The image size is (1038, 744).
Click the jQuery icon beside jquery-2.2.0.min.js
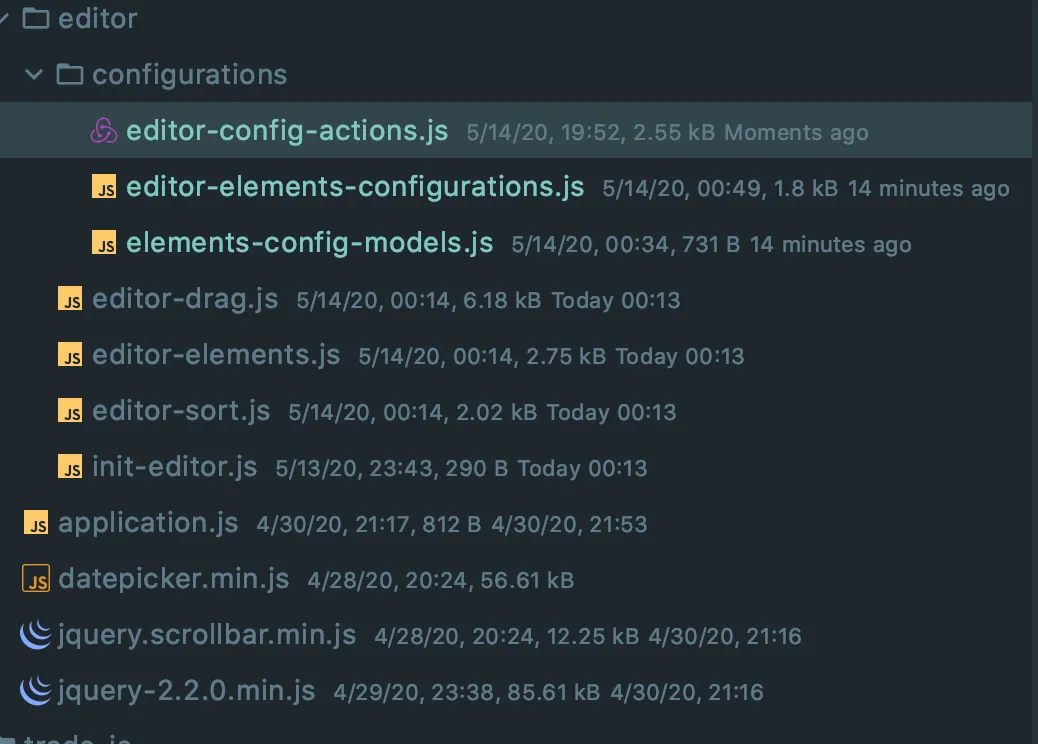pos(36,691)
